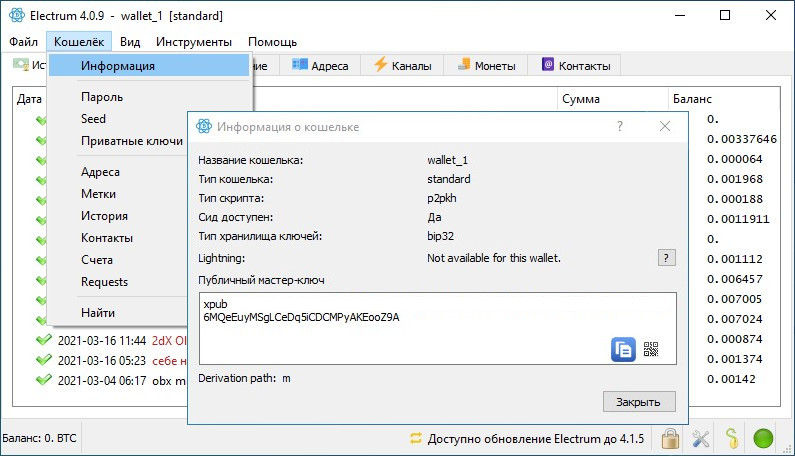Show QR code of master public key
This screenshot has height=456, width=795.
651,349
